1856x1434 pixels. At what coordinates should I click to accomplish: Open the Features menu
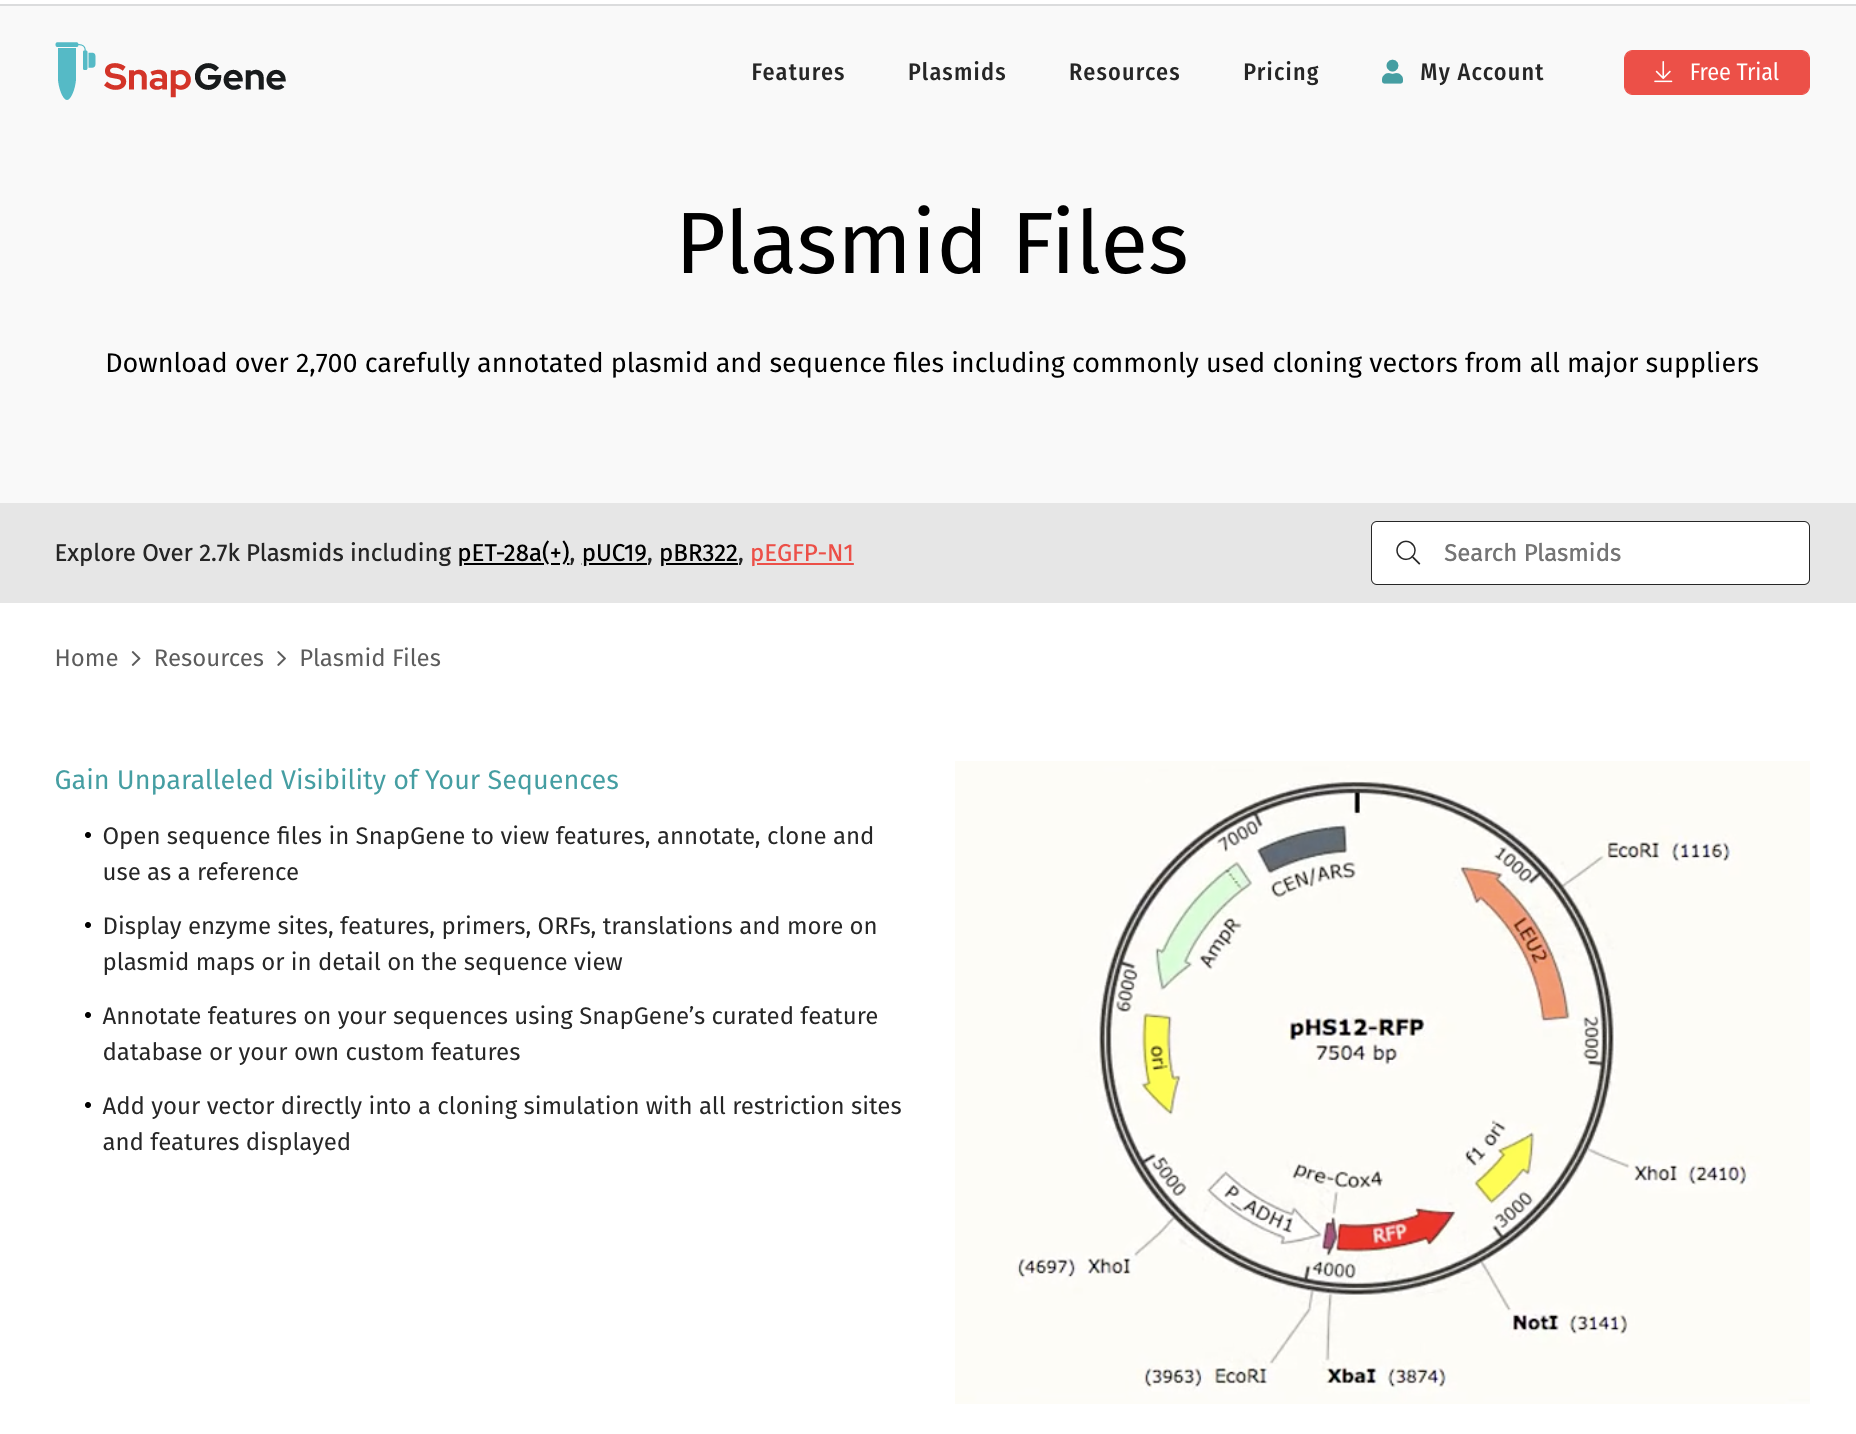(797, 72)
